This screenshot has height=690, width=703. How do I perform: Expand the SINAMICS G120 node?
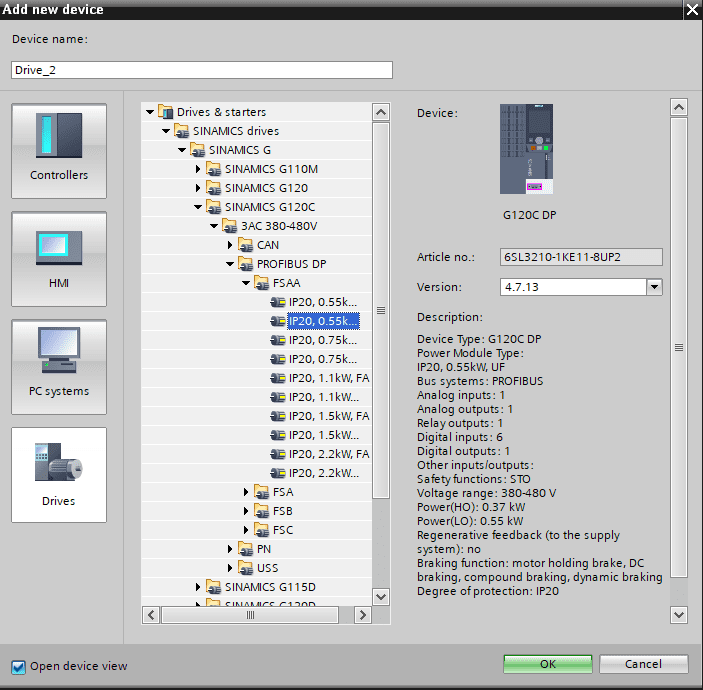pos(198,188)
